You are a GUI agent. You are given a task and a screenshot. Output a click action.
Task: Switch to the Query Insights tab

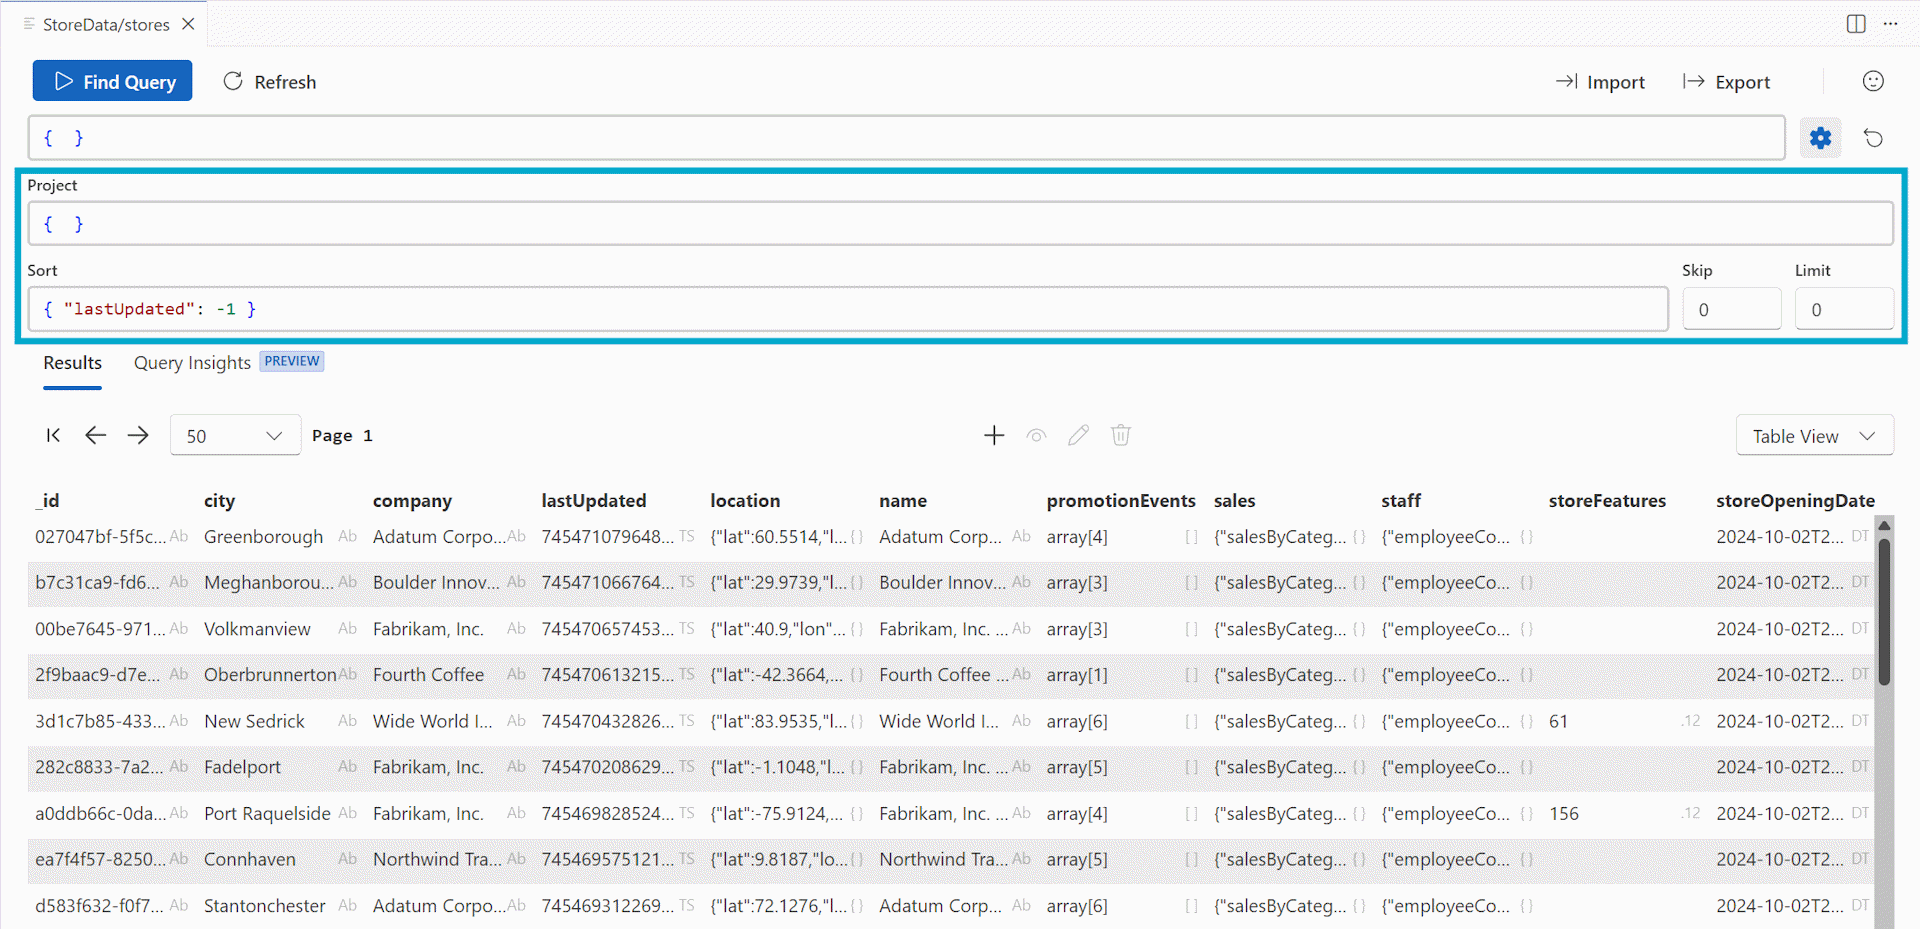192,363
